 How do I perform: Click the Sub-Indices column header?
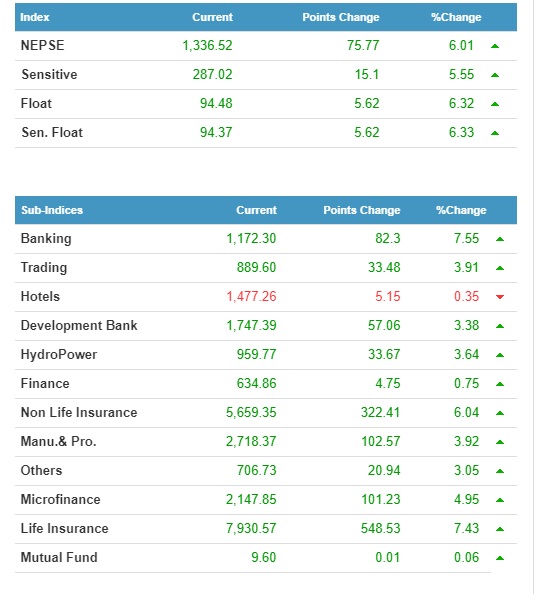point(52,210)
